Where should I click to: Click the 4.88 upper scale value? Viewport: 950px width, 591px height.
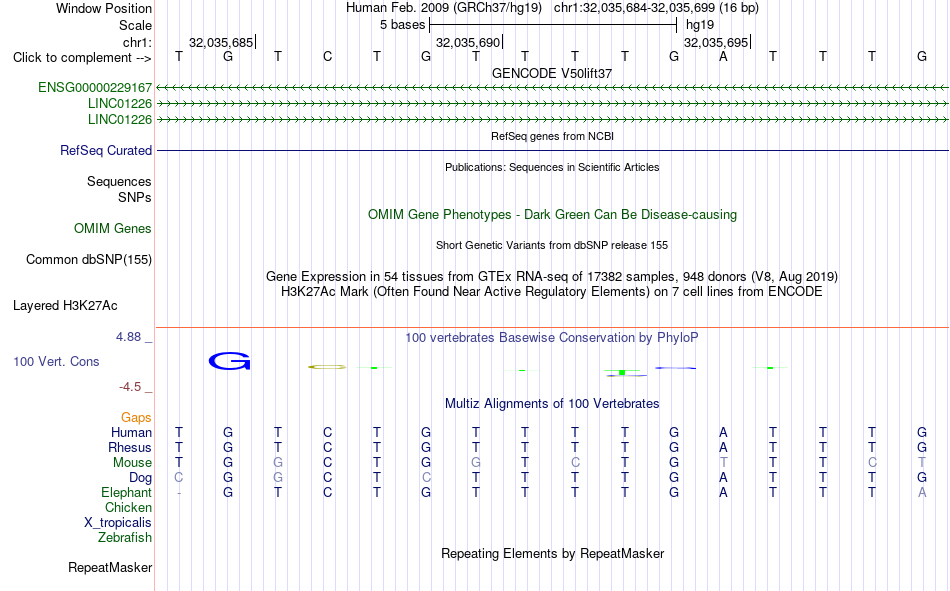click(x=128, y=336)
